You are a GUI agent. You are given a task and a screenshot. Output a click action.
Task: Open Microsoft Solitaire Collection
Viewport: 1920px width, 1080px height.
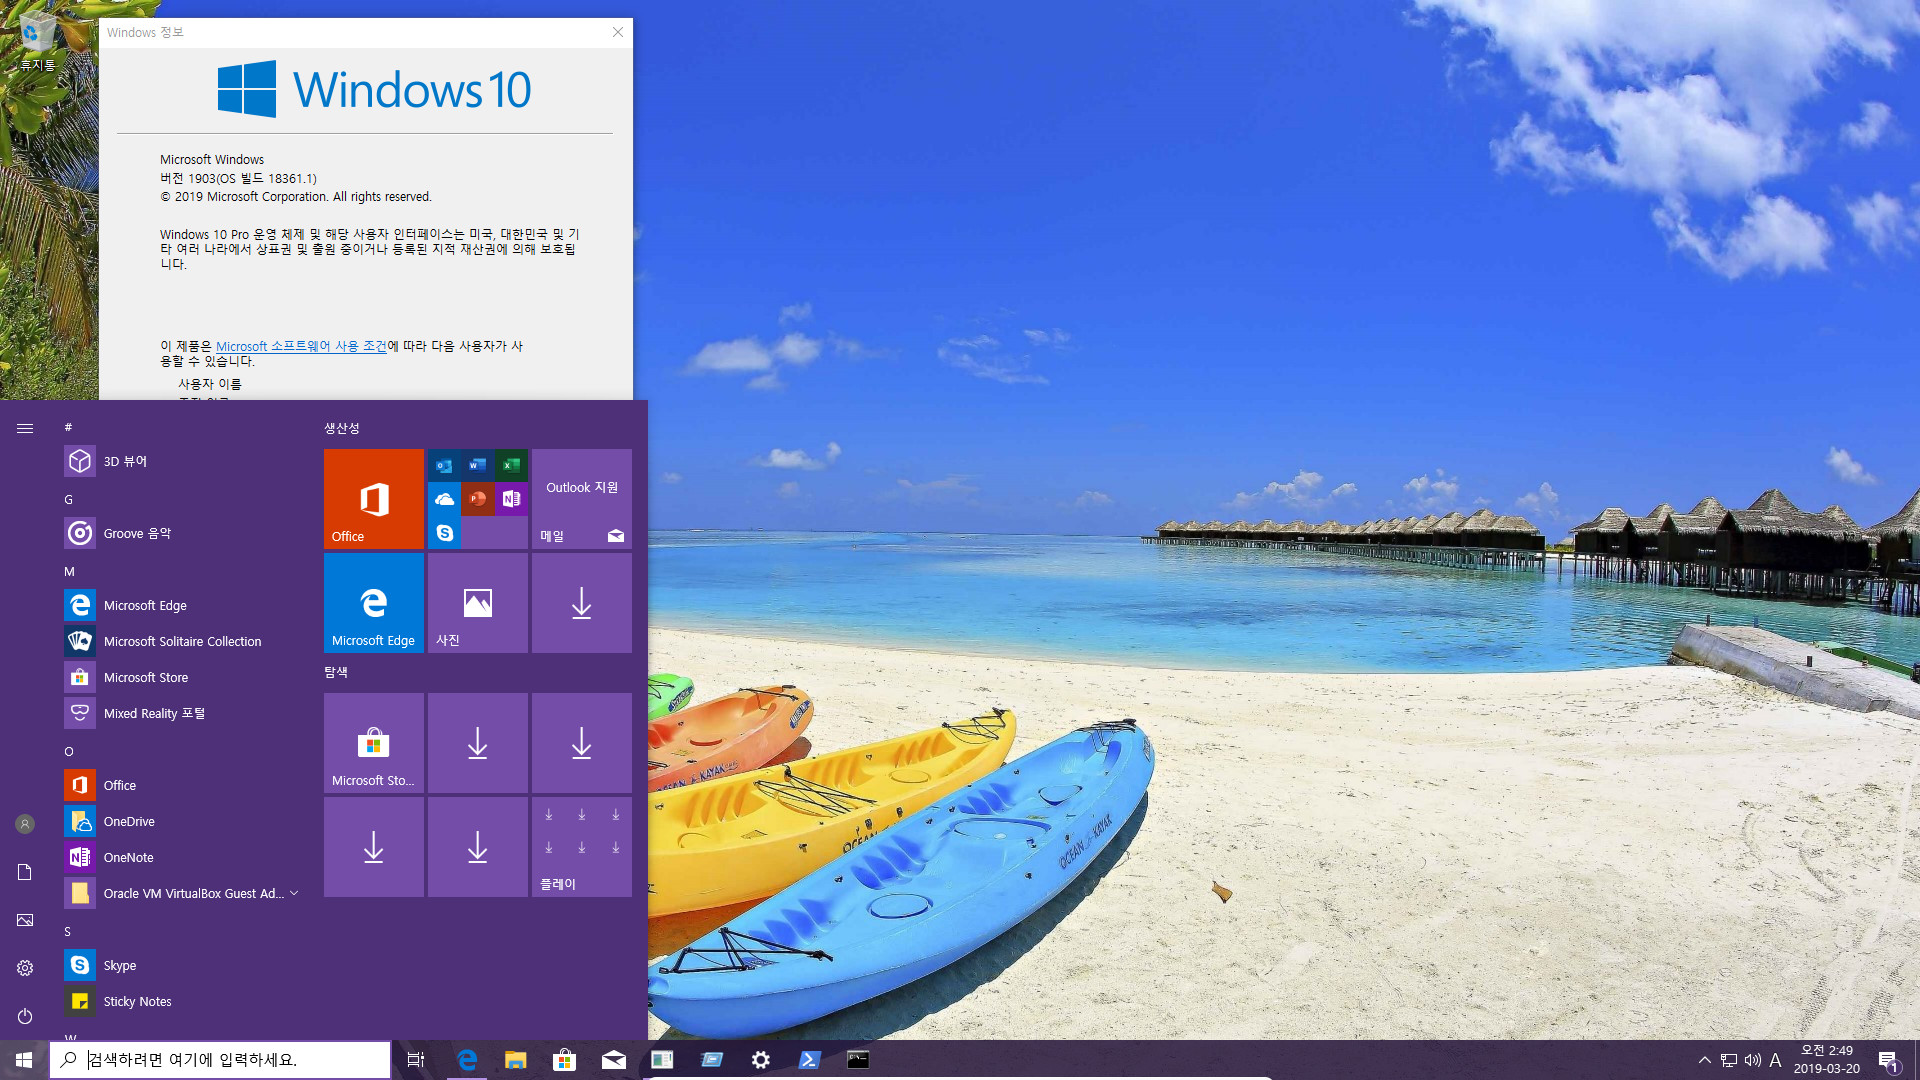coord(180,641)
